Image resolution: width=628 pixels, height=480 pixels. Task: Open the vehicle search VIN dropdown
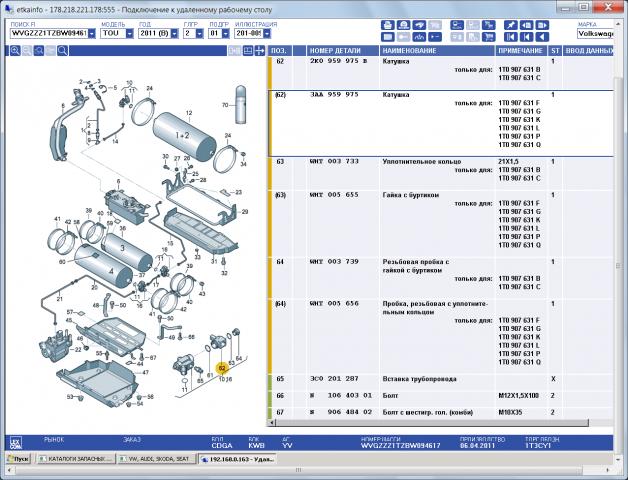[x=92, y=33]
